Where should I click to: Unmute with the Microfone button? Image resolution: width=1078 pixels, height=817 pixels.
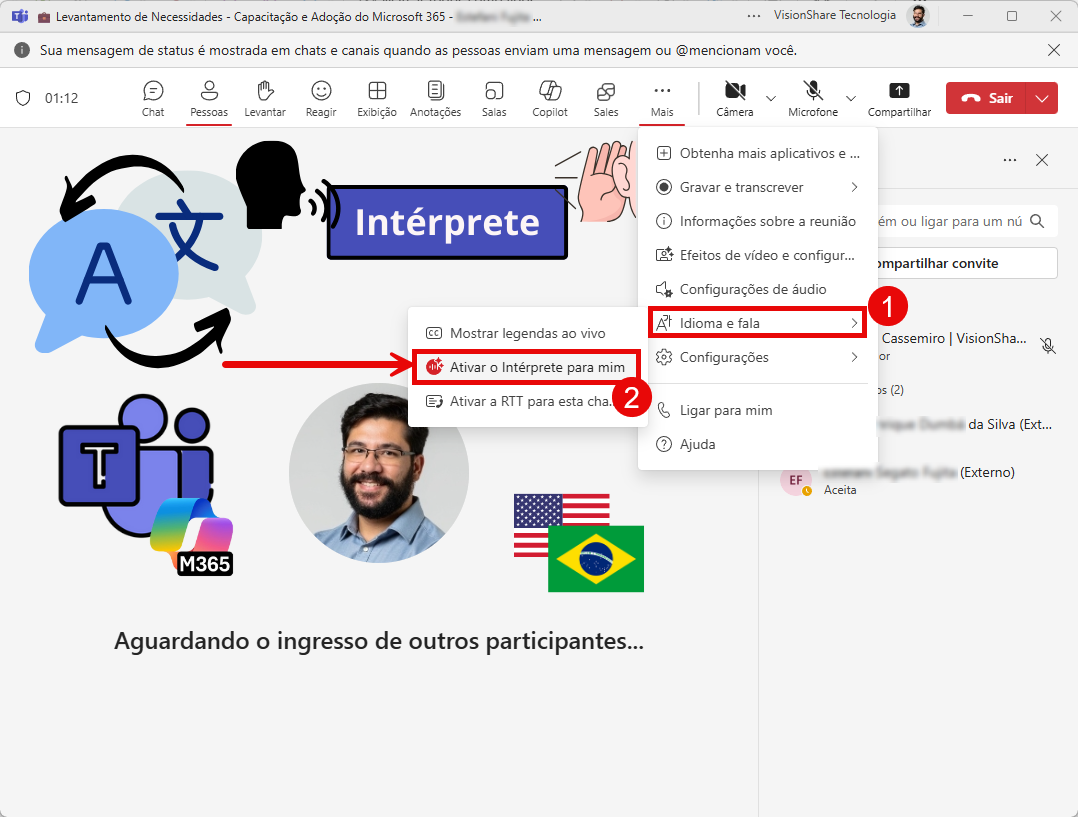click(x=813, y=98)
